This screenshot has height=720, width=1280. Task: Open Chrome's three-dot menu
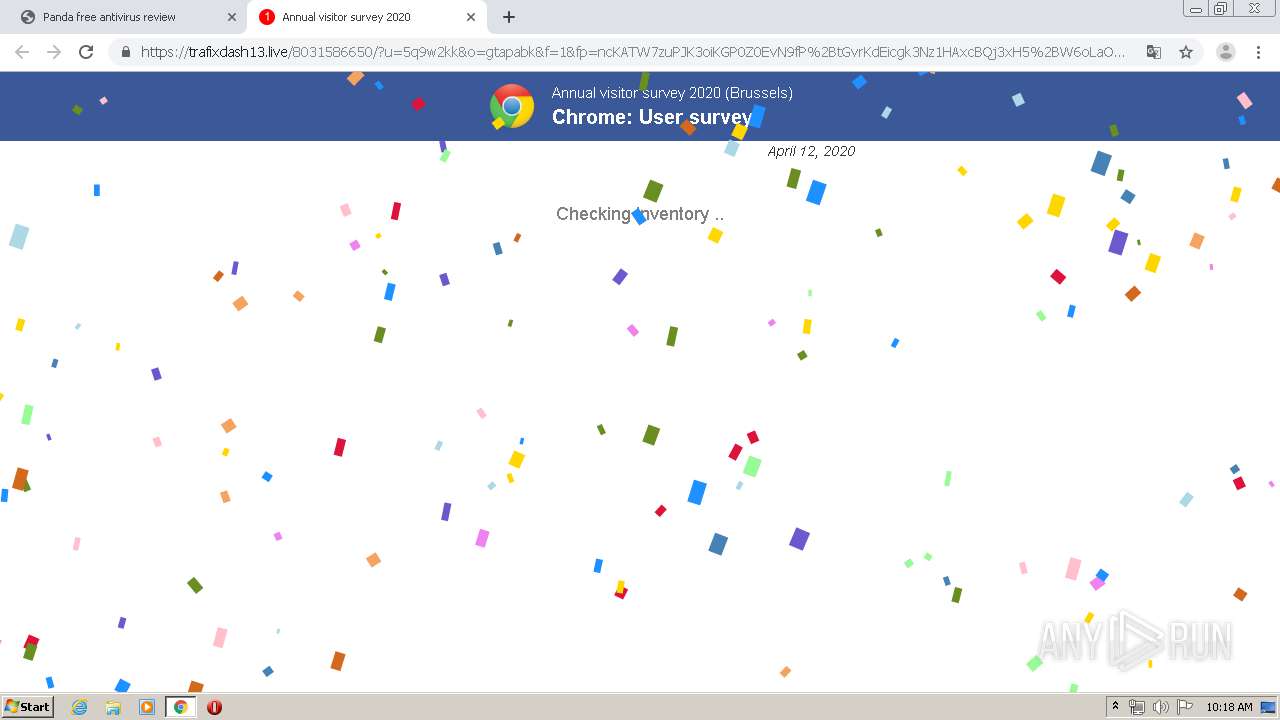coord(1258,52)
